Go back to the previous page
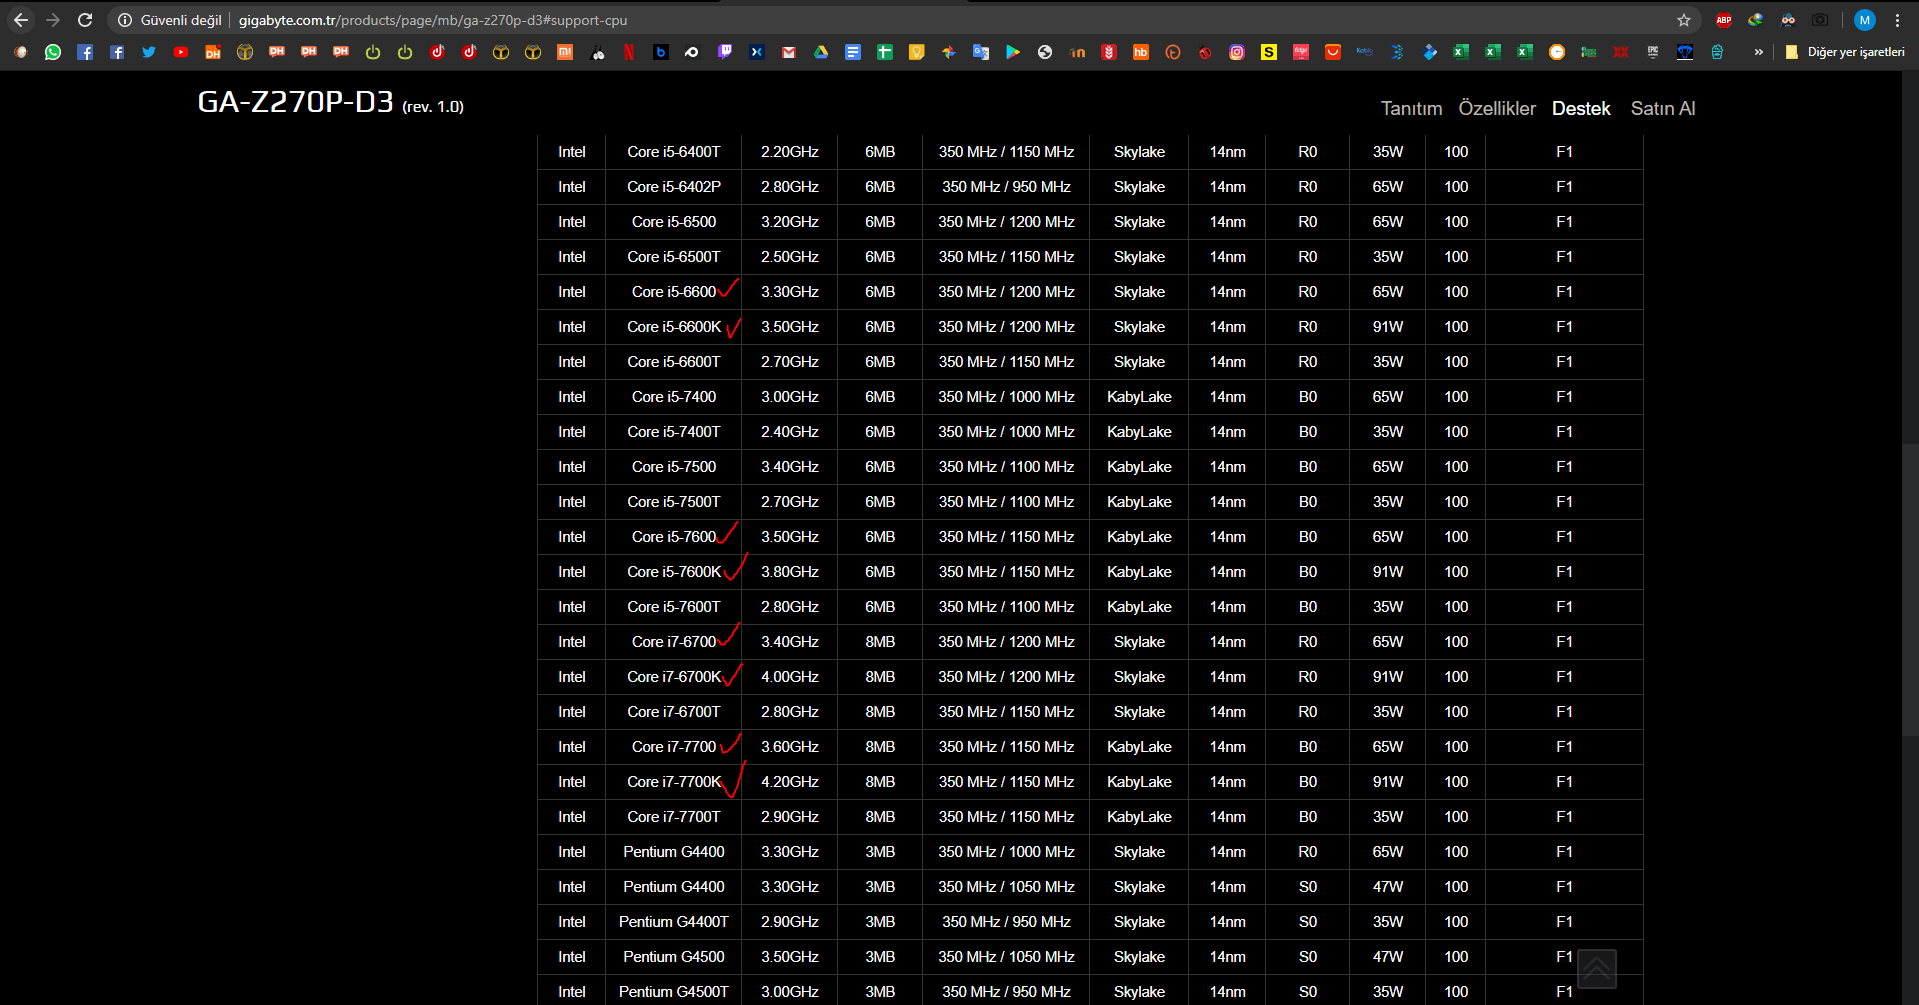Viewport: 1919px width, 1005px height. click(21, 20)
